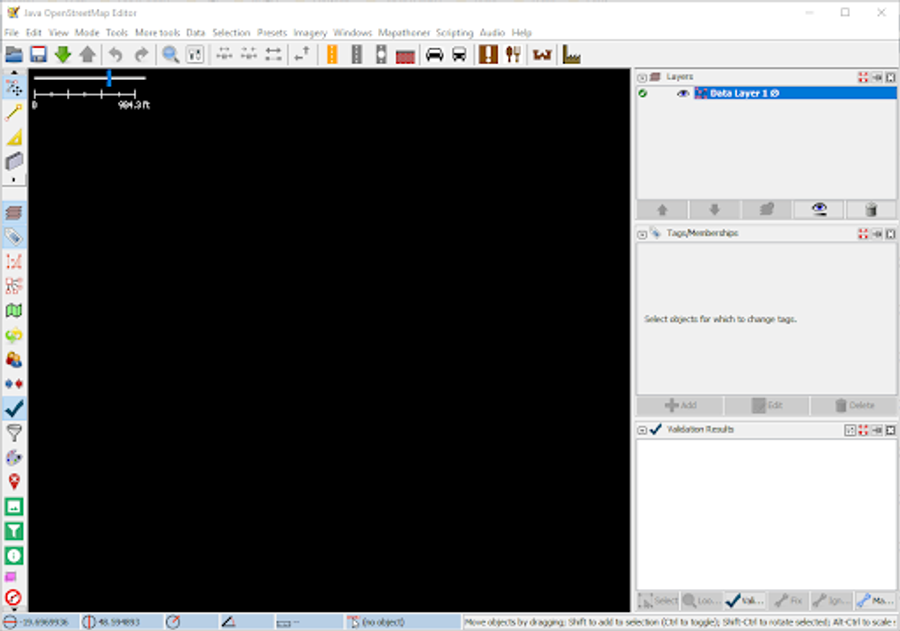Activate the Select mode tool
Image resolution: width=900 pixels, height=631 pixels.
(14, 88)
